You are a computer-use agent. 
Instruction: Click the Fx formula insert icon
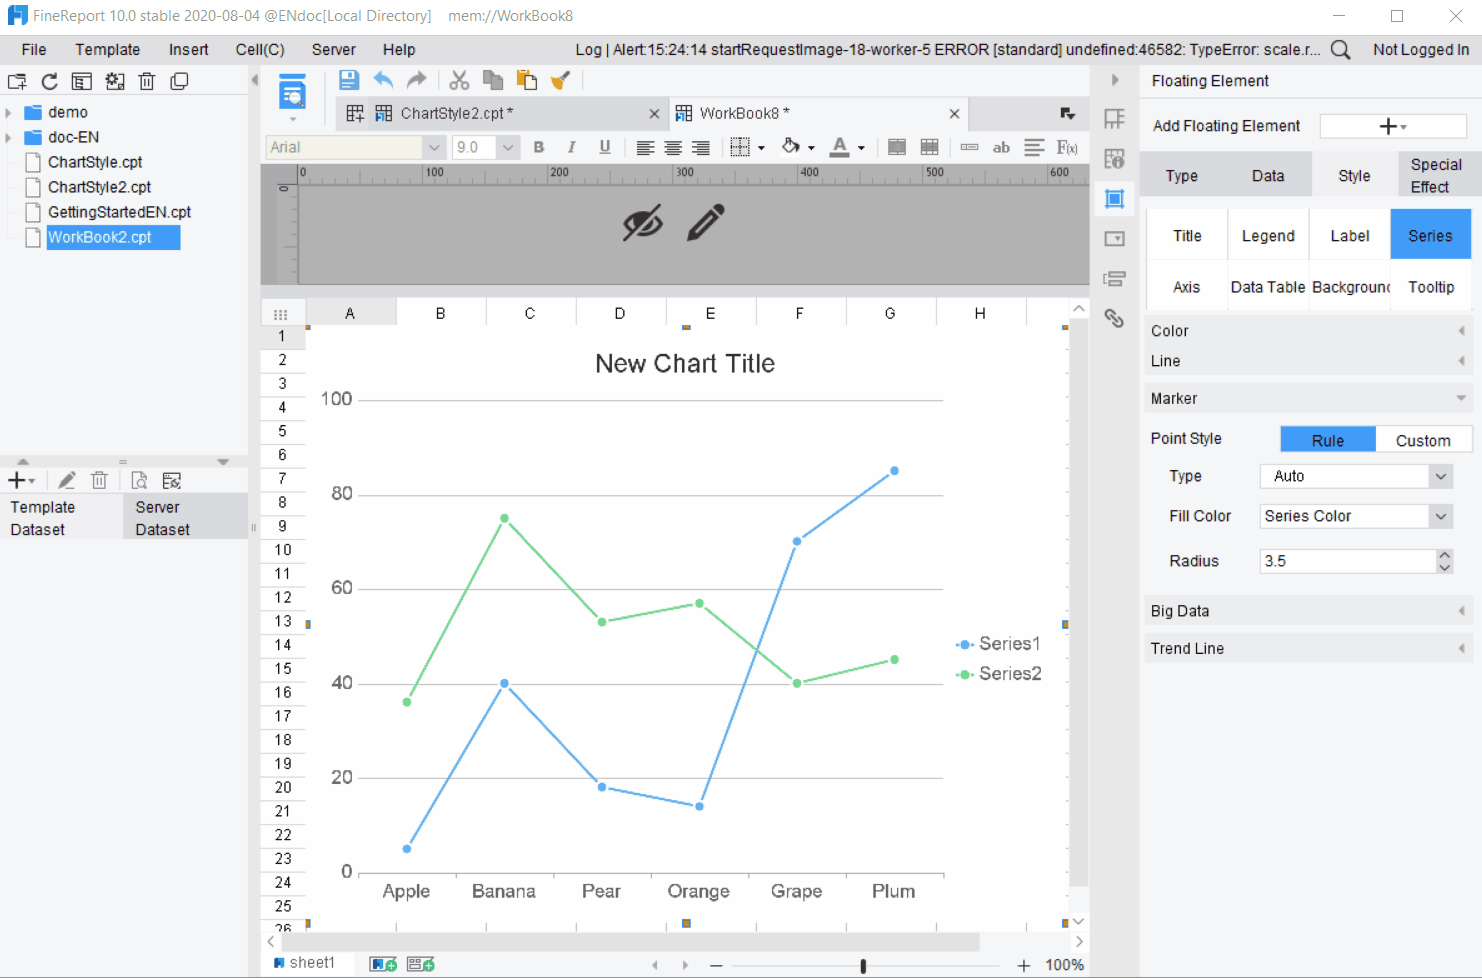(x=1067, y=147)
